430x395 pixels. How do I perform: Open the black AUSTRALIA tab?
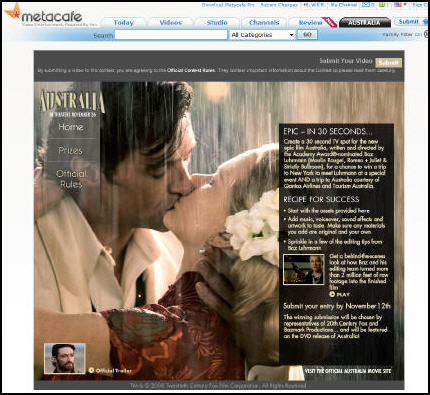click(x=365, y=22)
